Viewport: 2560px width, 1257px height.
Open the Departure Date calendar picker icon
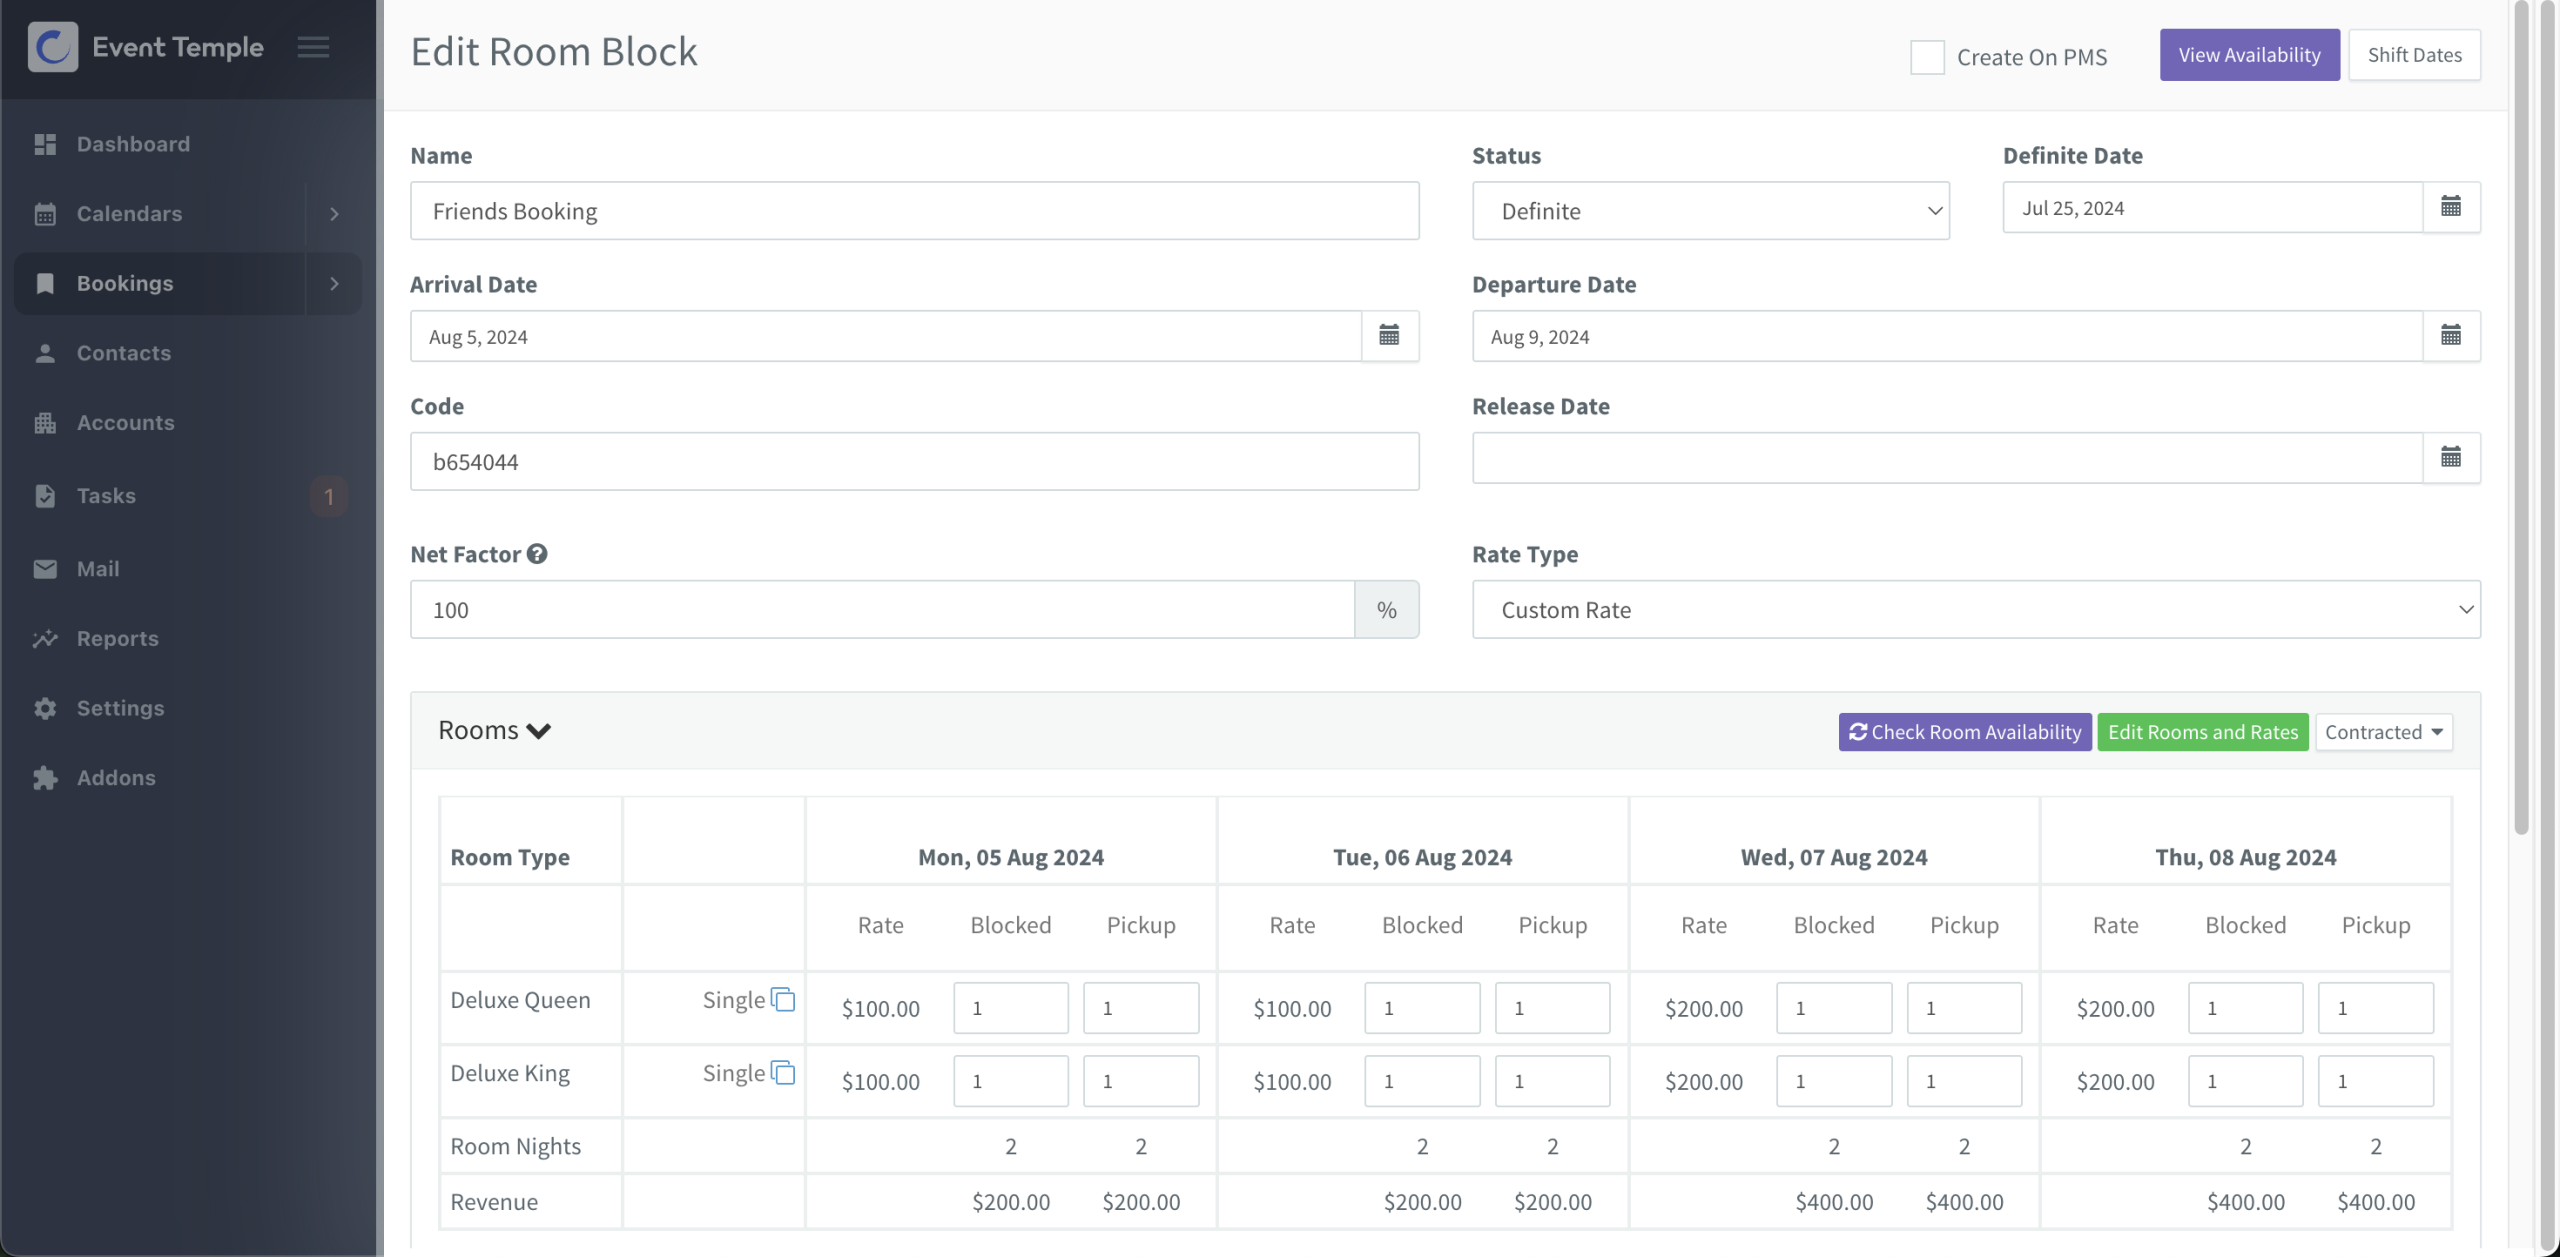pos(2451,336)
